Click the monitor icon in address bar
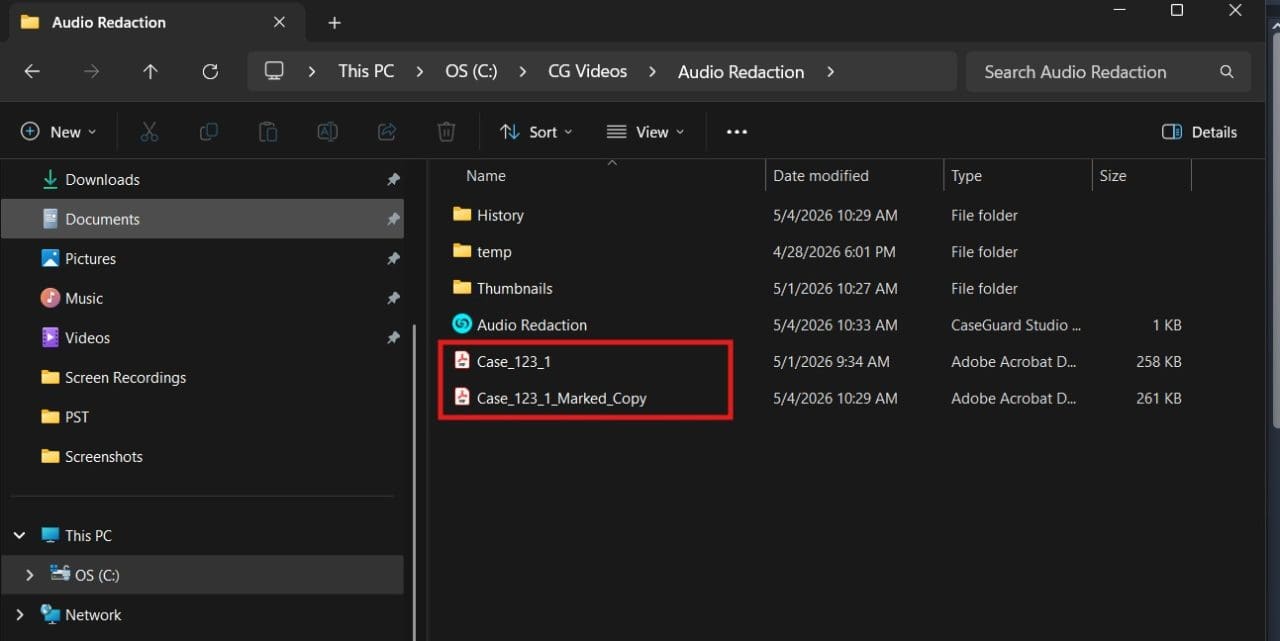 [274, 71]
